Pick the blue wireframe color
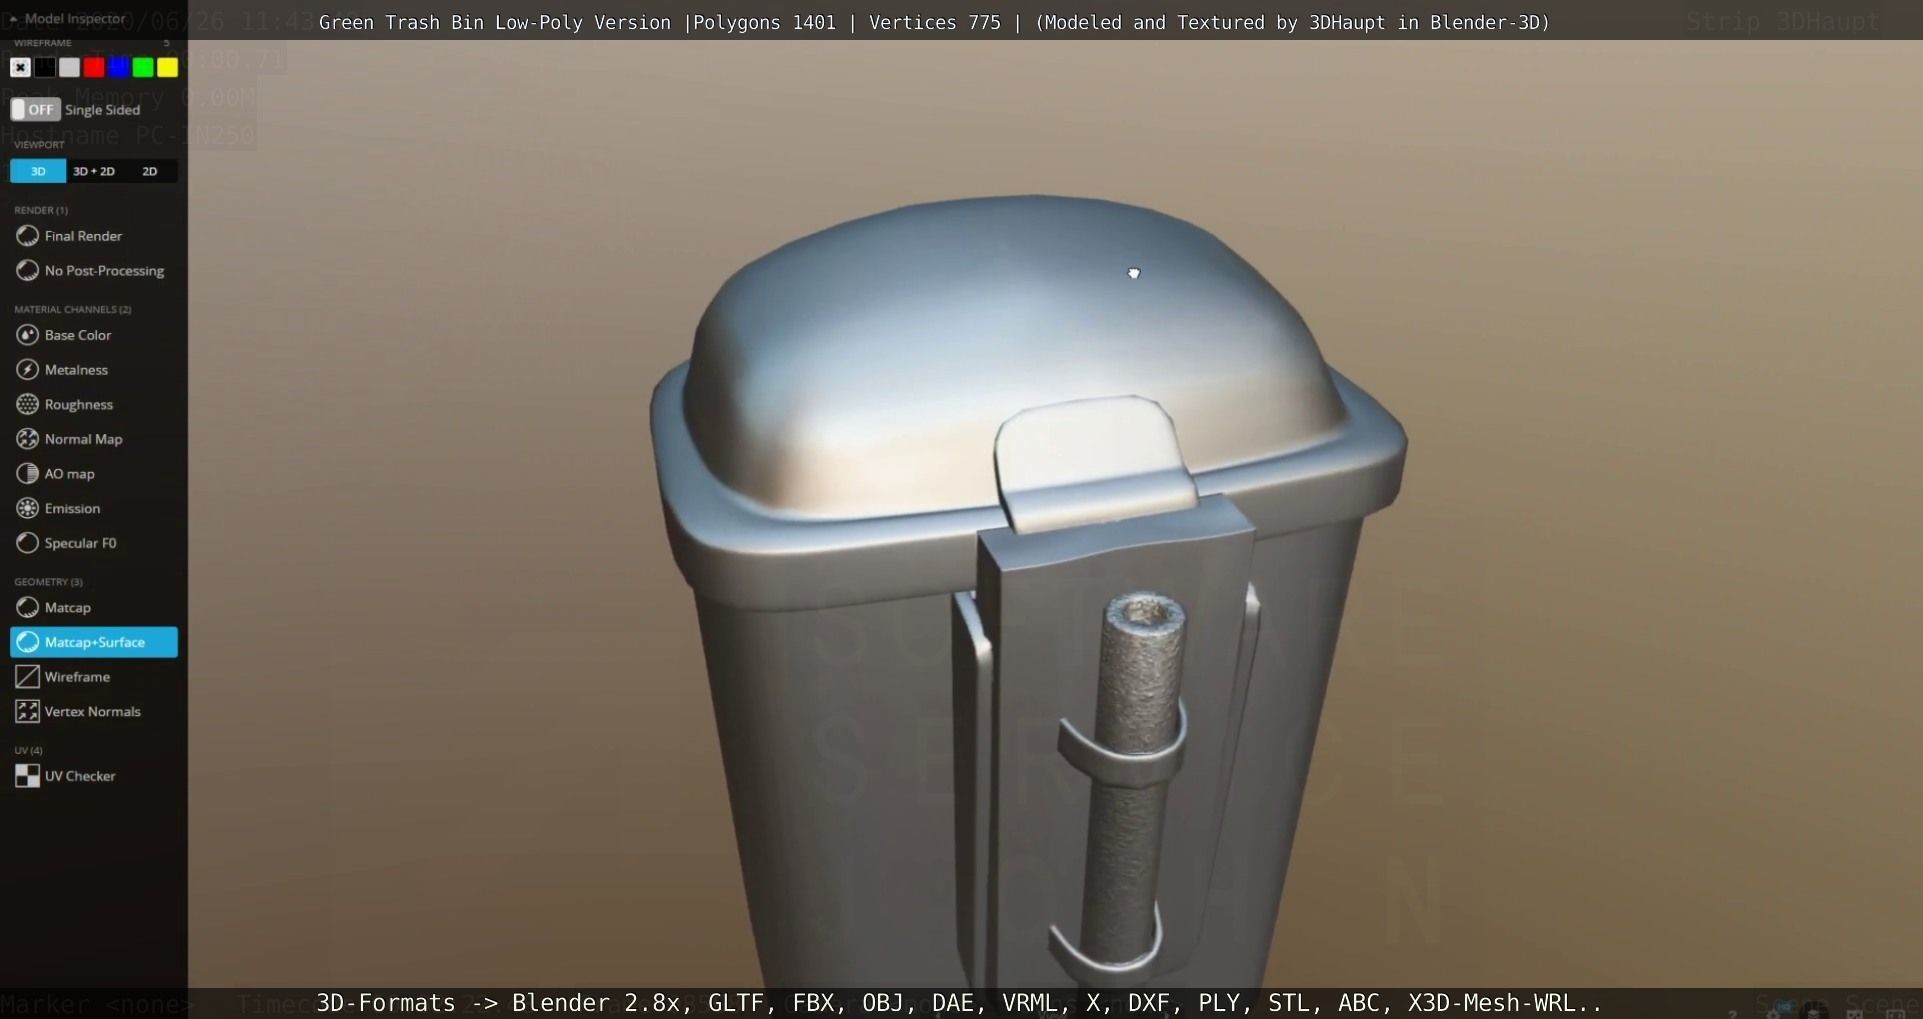This screenshot has height=1019, width=1923. click(118, 67)
